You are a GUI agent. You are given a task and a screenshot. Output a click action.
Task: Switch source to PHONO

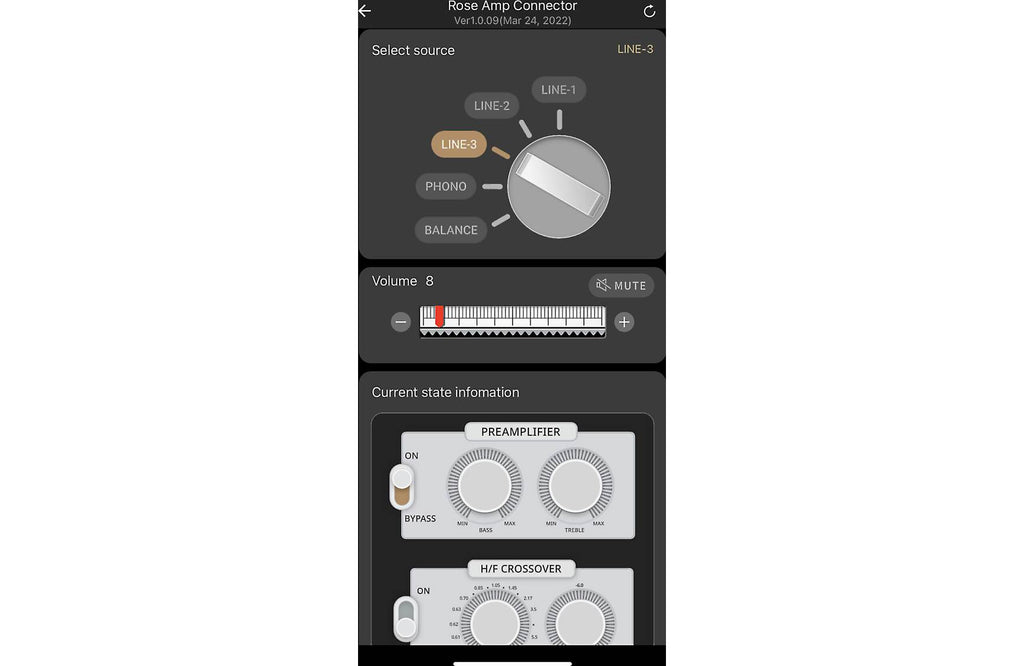click(x=446, y=186)
